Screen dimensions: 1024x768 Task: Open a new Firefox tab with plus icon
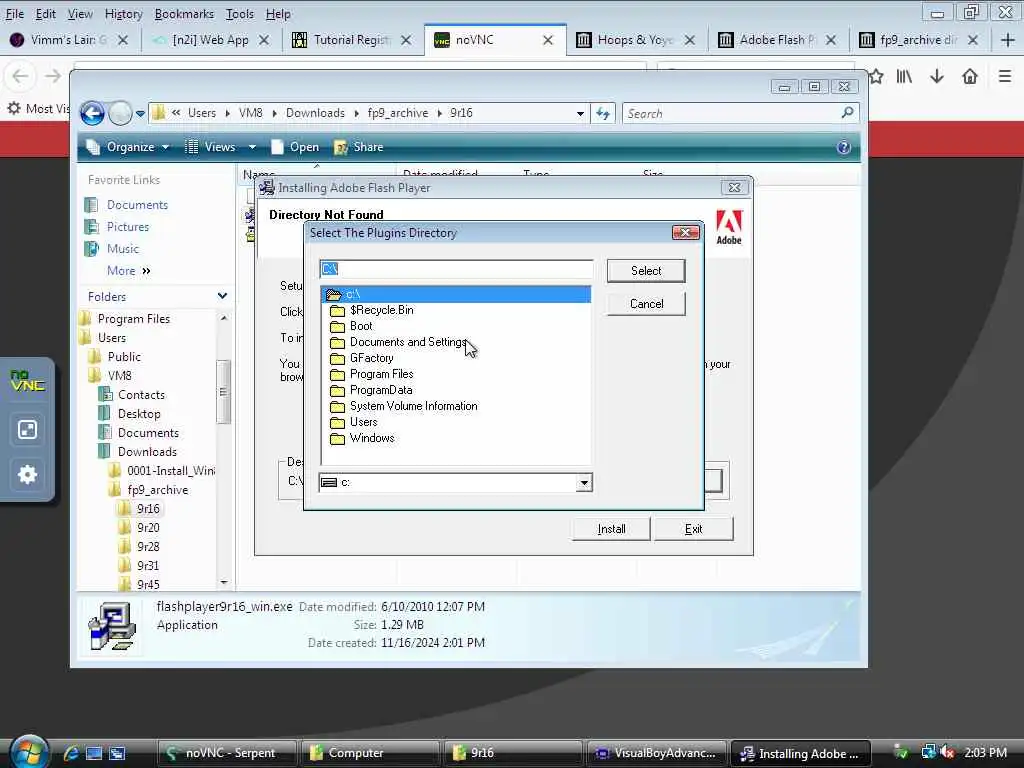(x=1008, y=40)
